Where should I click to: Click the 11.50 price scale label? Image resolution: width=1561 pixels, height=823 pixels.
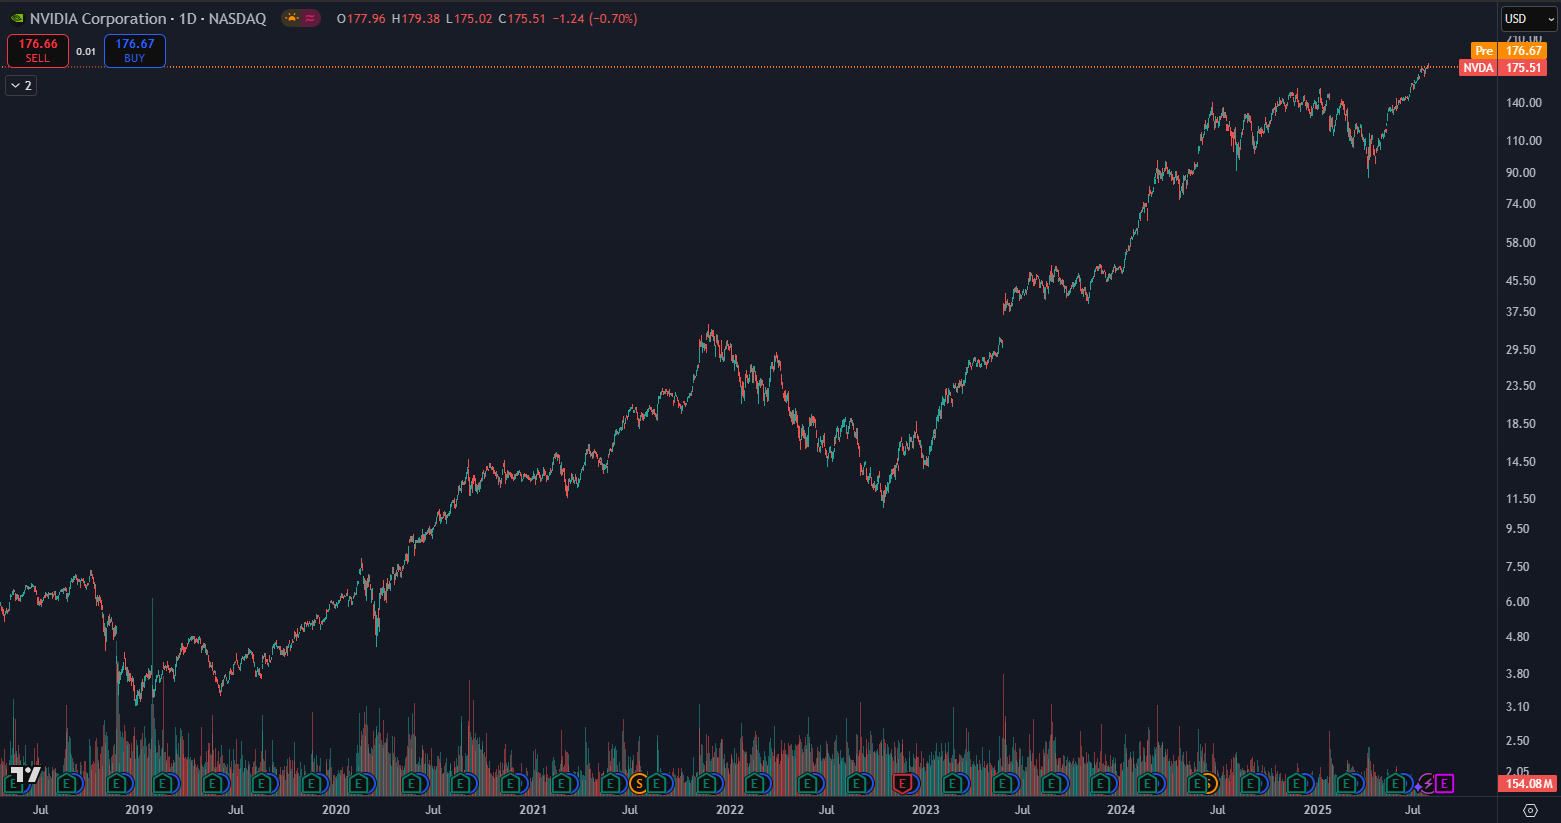coord(1520,499)
